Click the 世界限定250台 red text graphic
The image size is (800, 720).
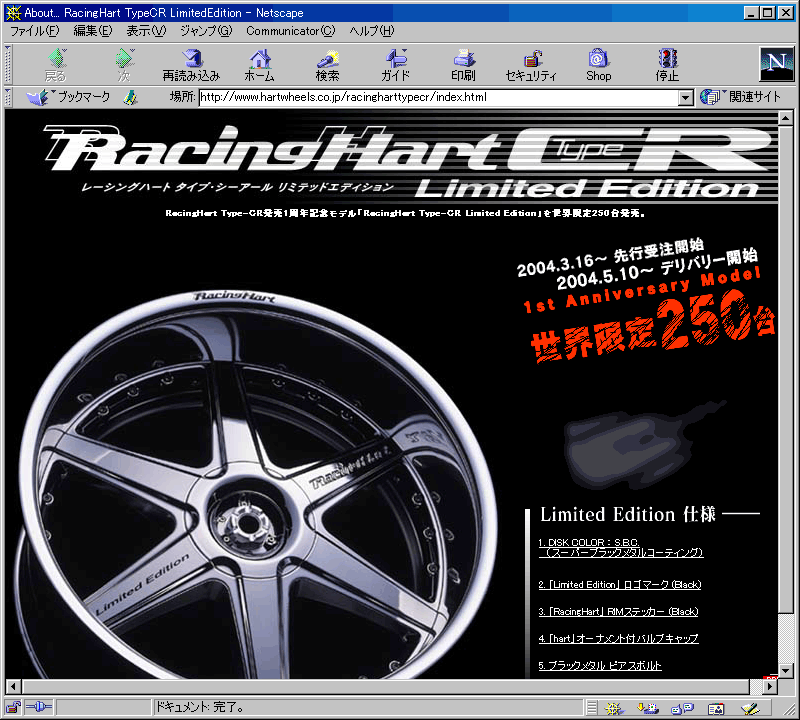(x=653, y=329)
